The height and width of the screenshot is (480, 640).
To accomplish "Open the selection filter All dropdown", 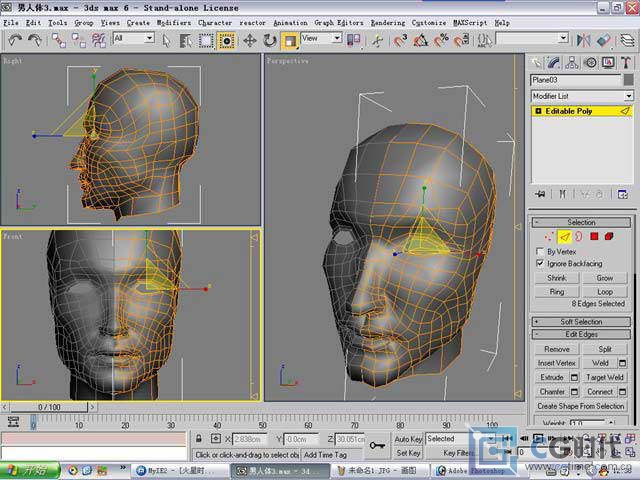I will pyautogui.click(x=149, y=38).
